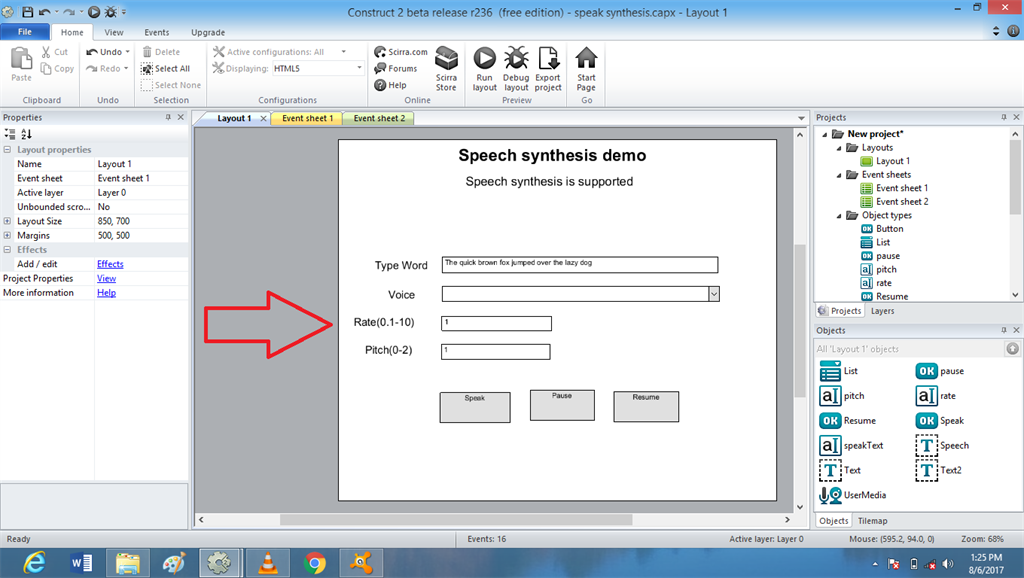1024x578 pixels.
Task: Switch to the Event sheet 2 tab
Action: 378,117
